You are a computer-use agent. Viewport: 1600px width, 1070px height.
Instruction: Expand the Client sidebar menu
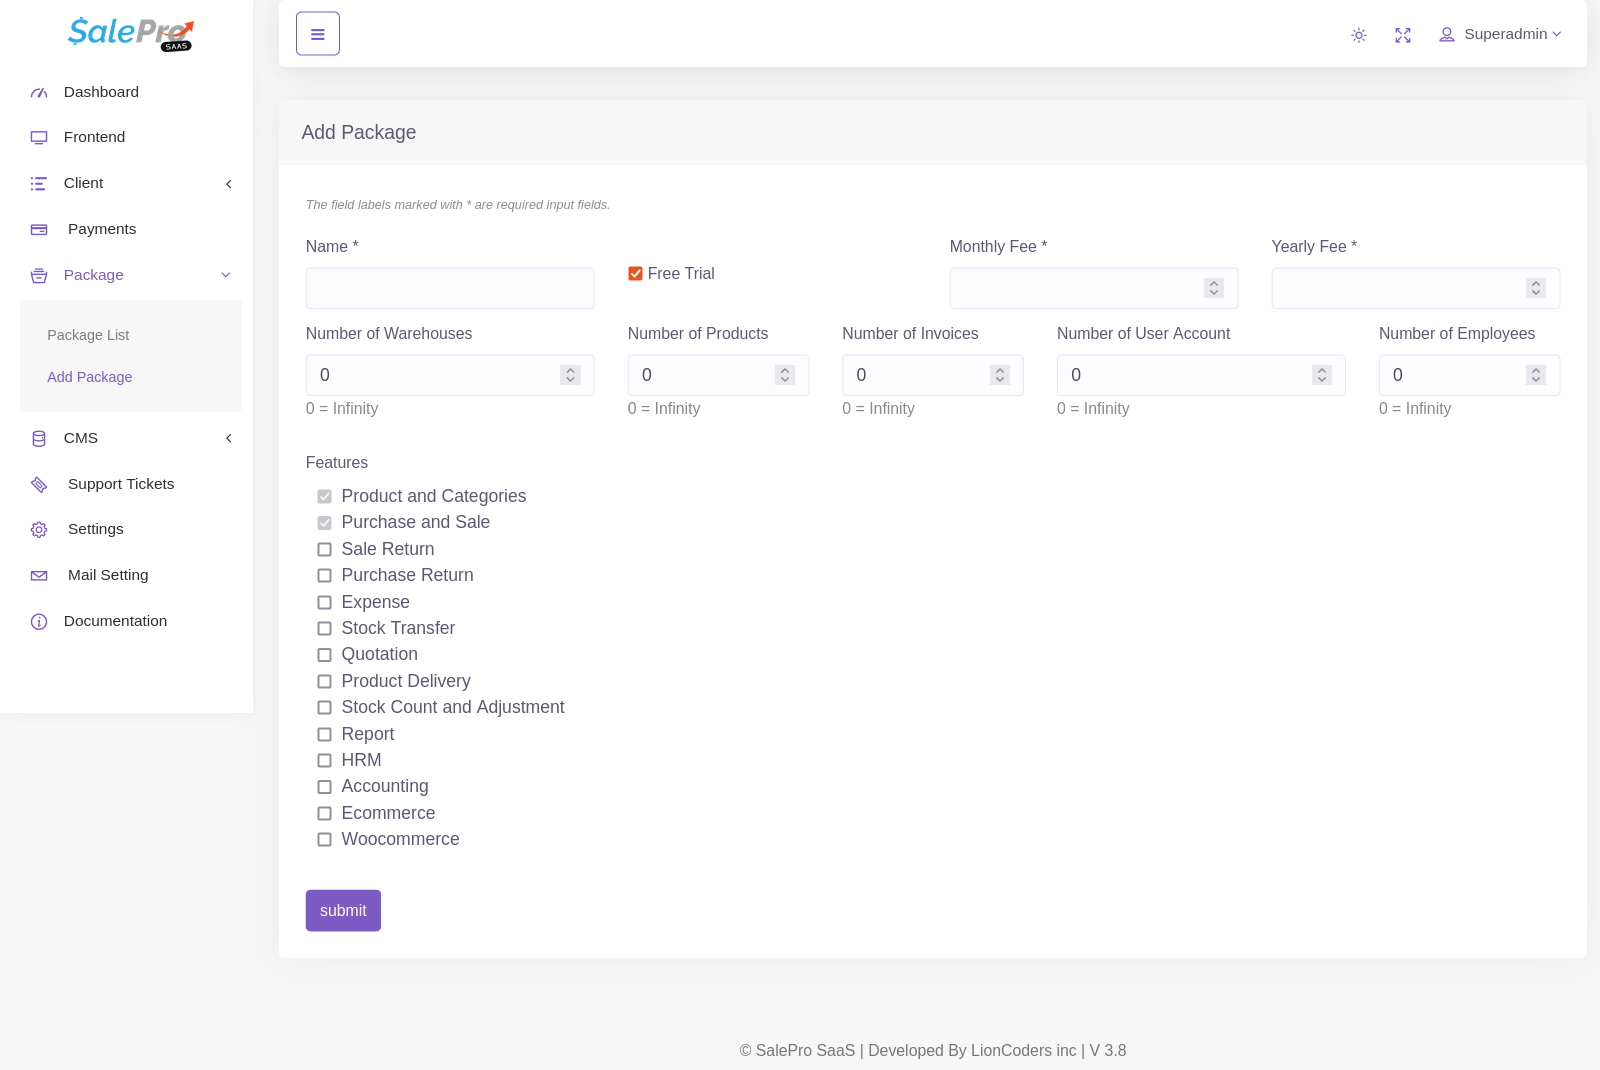pyautogui.click(x=130, y=183)
